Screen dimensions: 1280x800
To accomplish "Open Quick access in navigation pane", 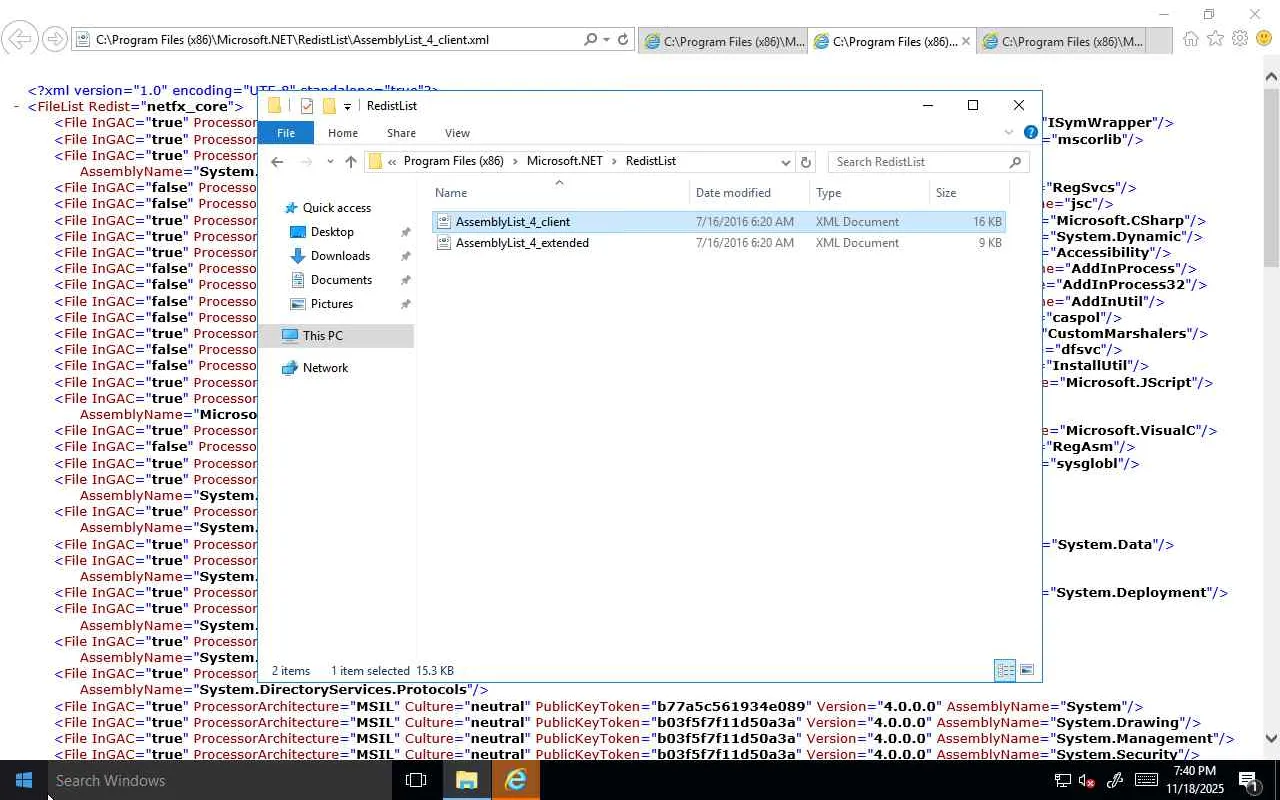I will pyautogui.click(x=336, y=208).
